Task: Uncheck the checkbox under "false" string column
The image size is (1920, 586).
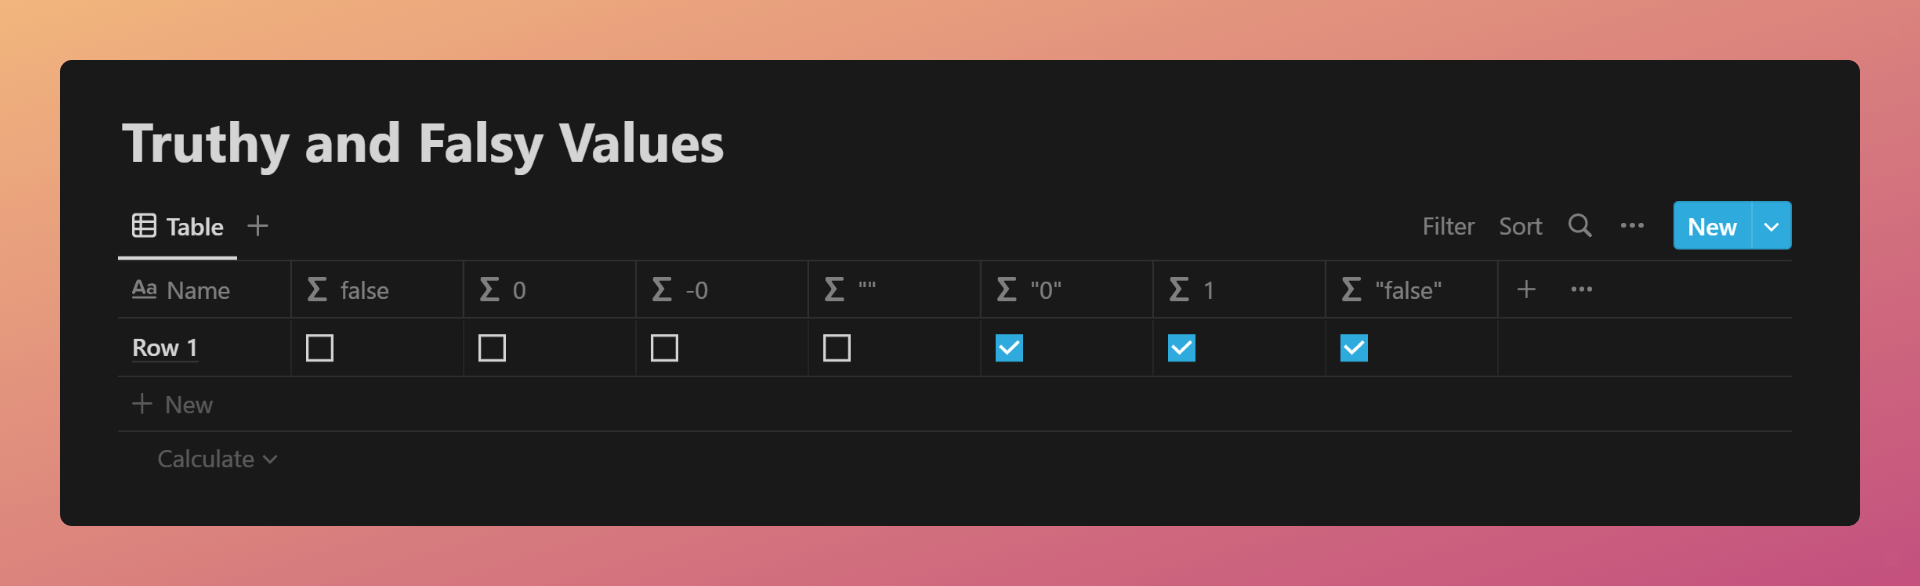Action: [1354, 348]
